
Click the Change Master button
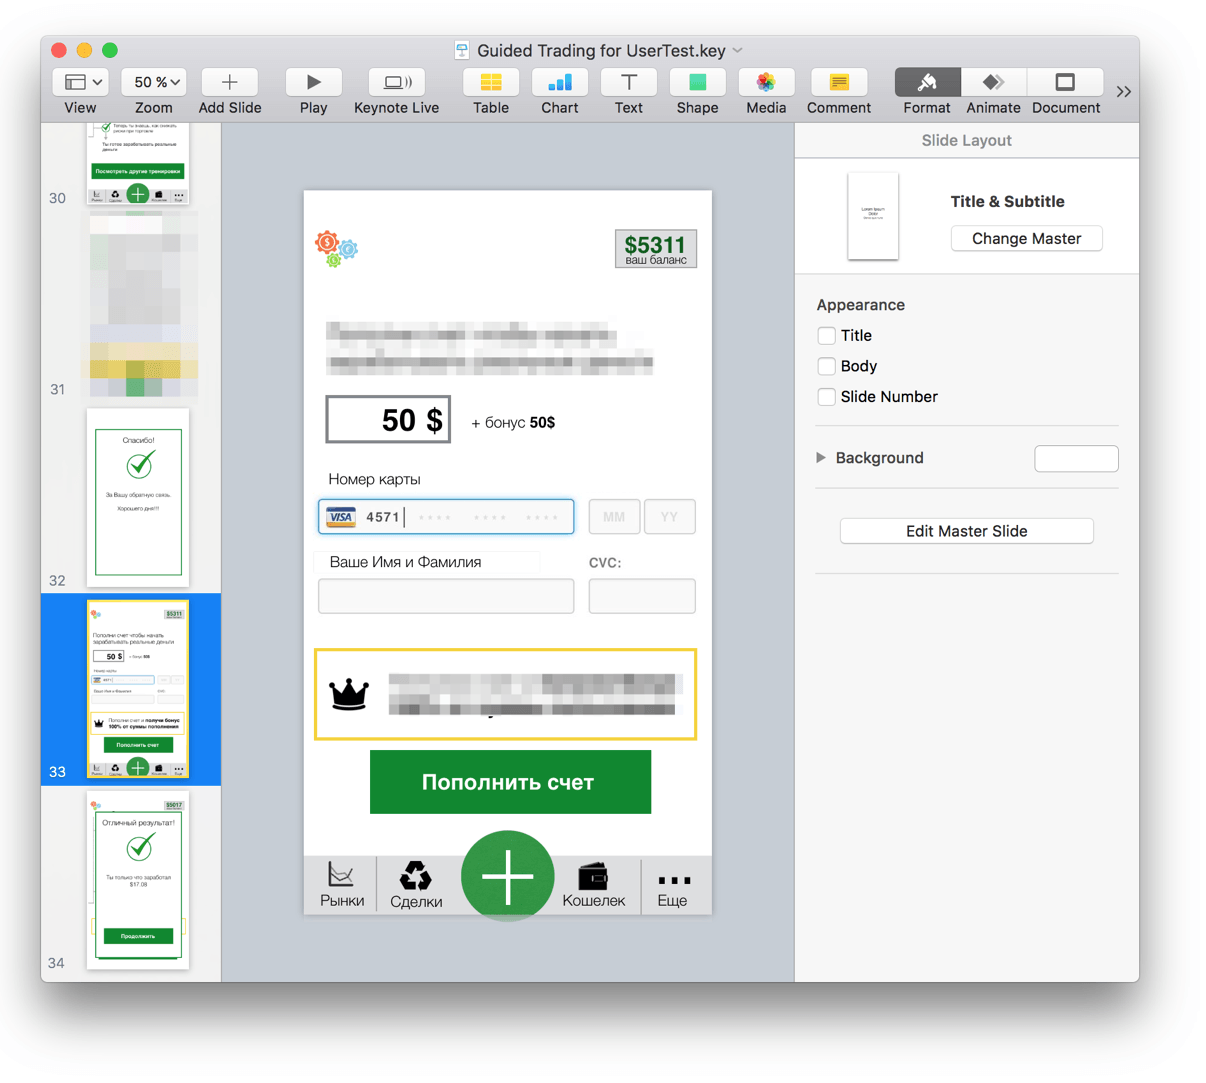[1026, 238]
